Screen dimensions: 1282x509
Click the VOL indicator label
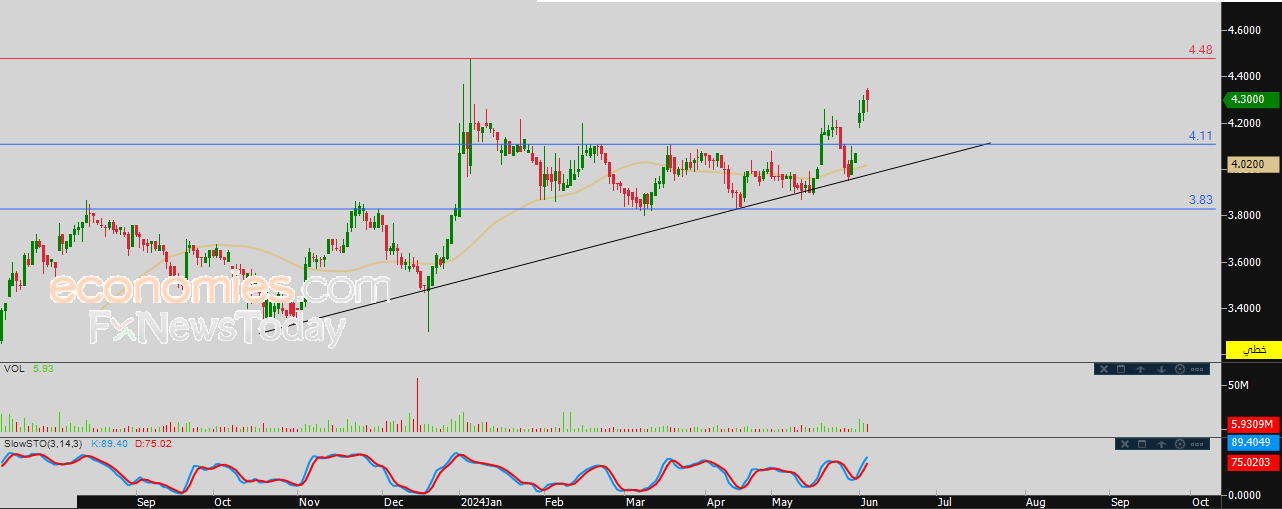[x=14, y=369]
